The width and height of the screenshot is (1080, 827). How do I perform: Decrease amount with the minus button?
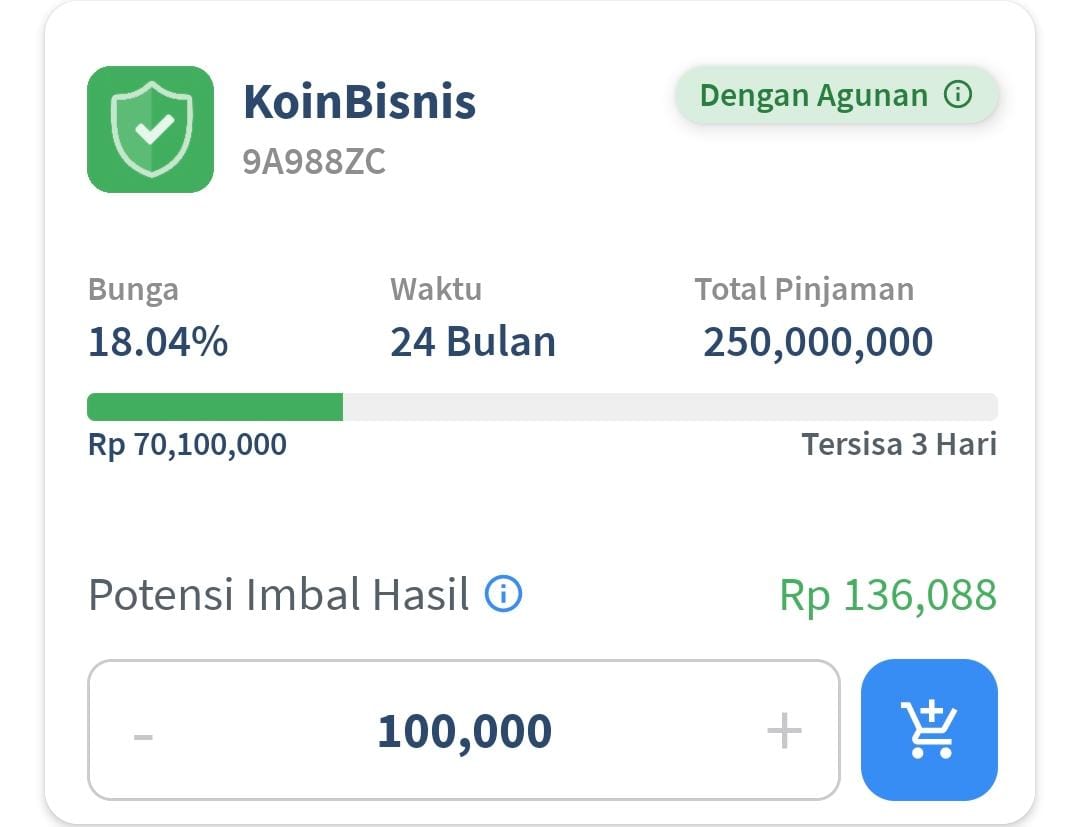coord(143,735)
